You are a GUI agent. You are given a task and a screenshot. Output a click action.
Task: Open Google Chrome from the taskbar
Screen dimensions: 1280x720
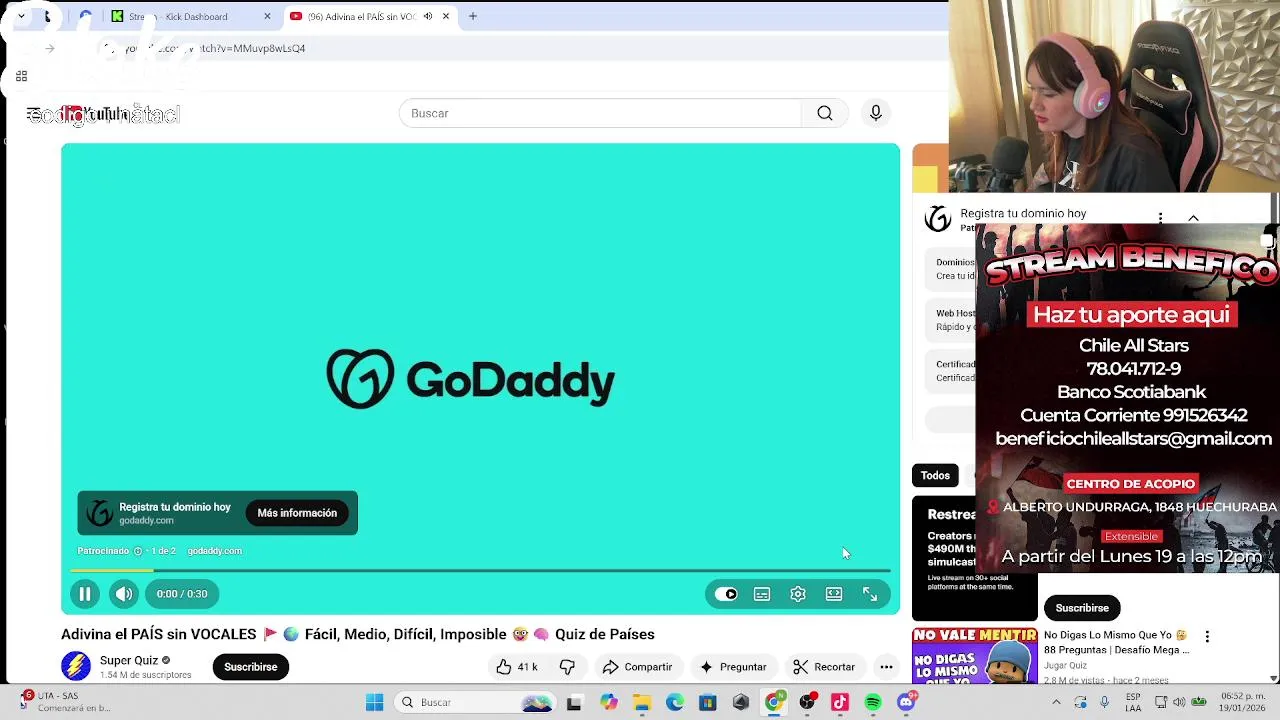(774, 703)
